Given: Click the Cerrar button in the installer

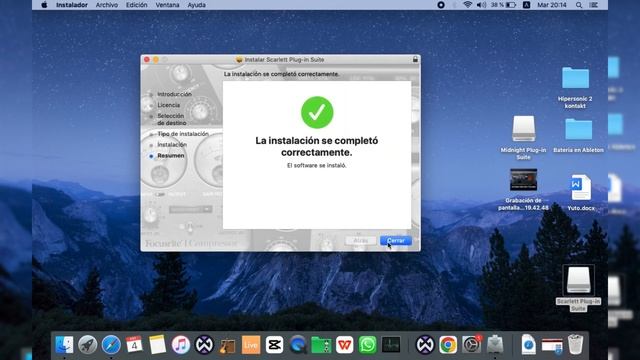Looking at the screenshot, I should [396, 241].
